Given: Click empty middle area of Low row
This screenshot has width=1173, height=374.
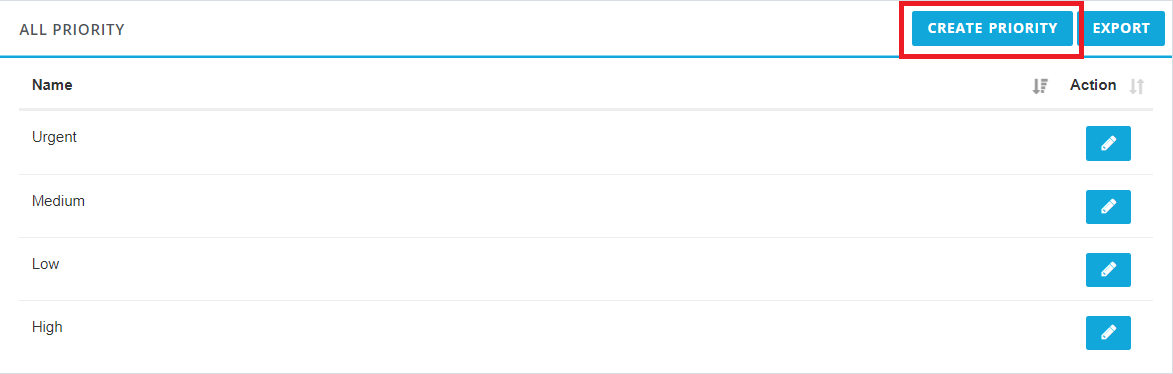Looking at the screenshot, I should [x=569, y=270].
